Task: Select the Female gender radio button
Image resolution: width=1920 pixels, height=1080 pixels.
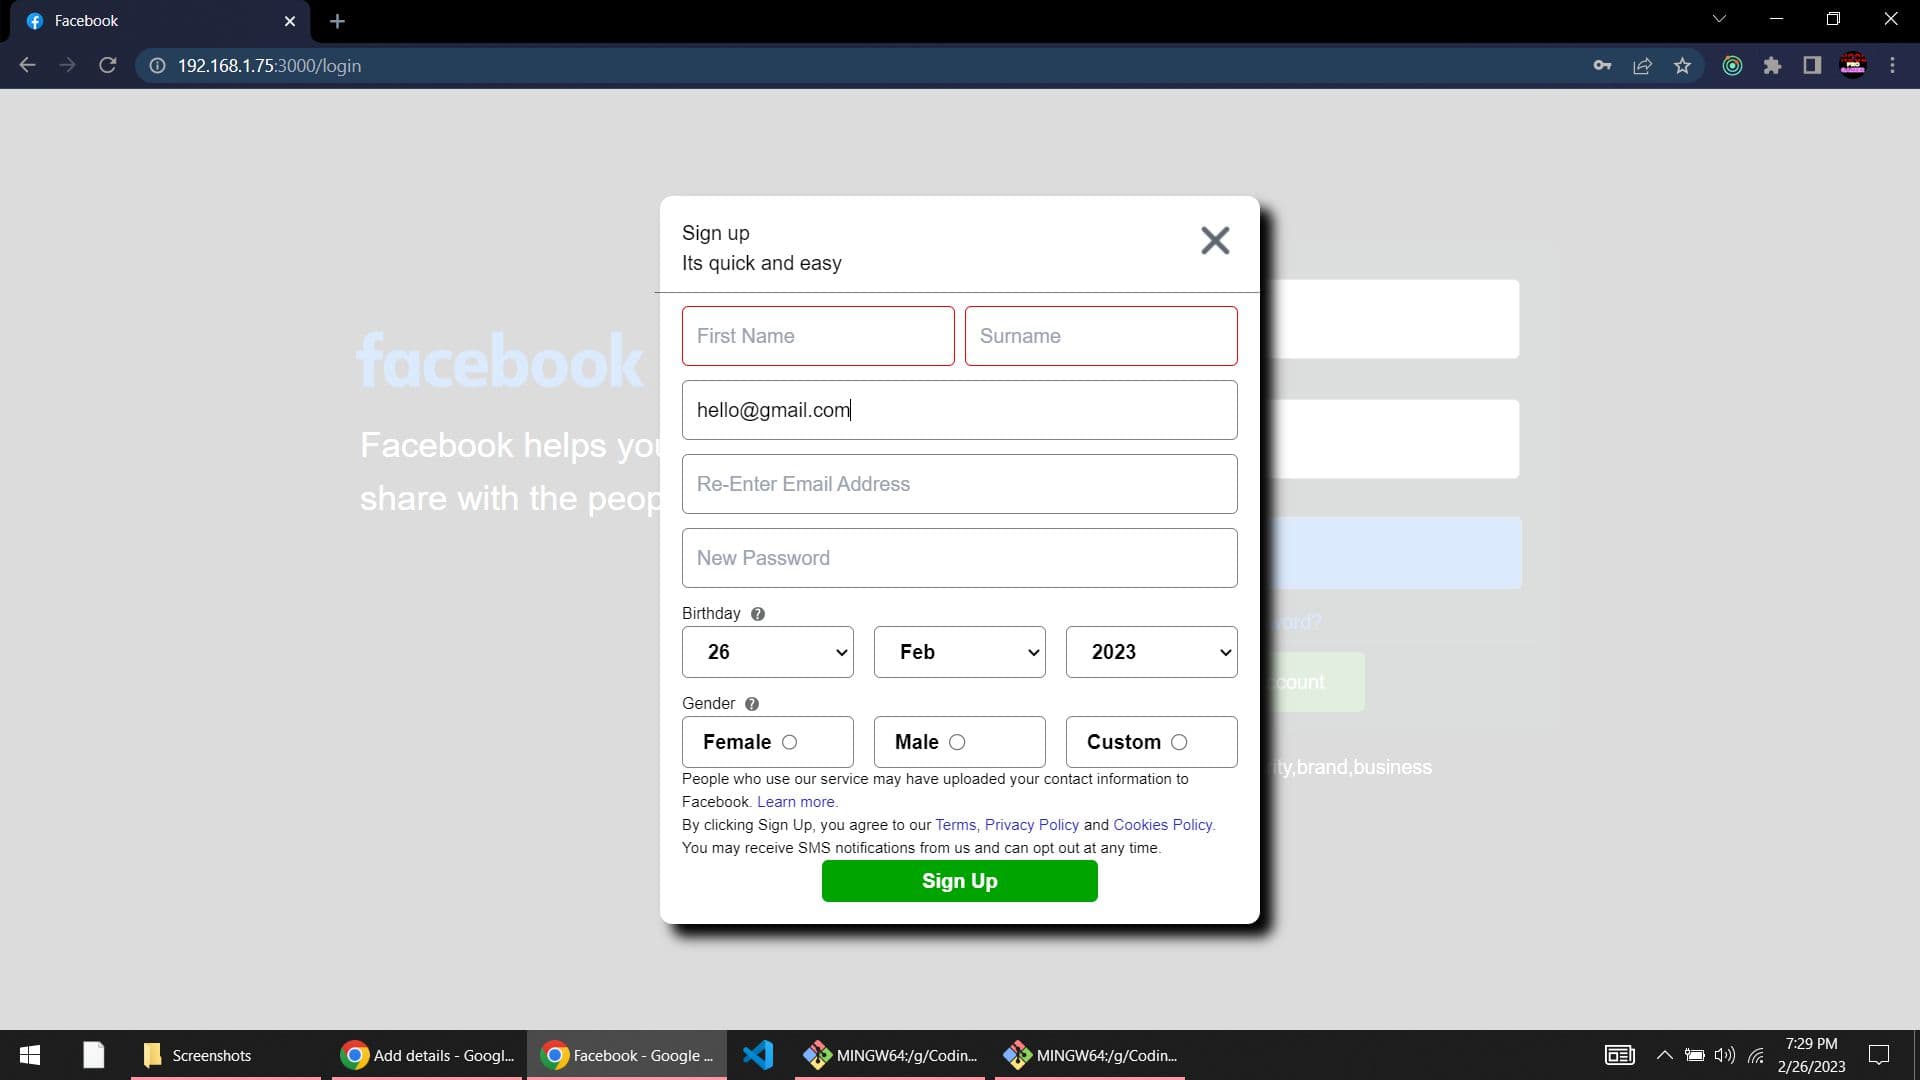Action: click(x=790, y=742)
